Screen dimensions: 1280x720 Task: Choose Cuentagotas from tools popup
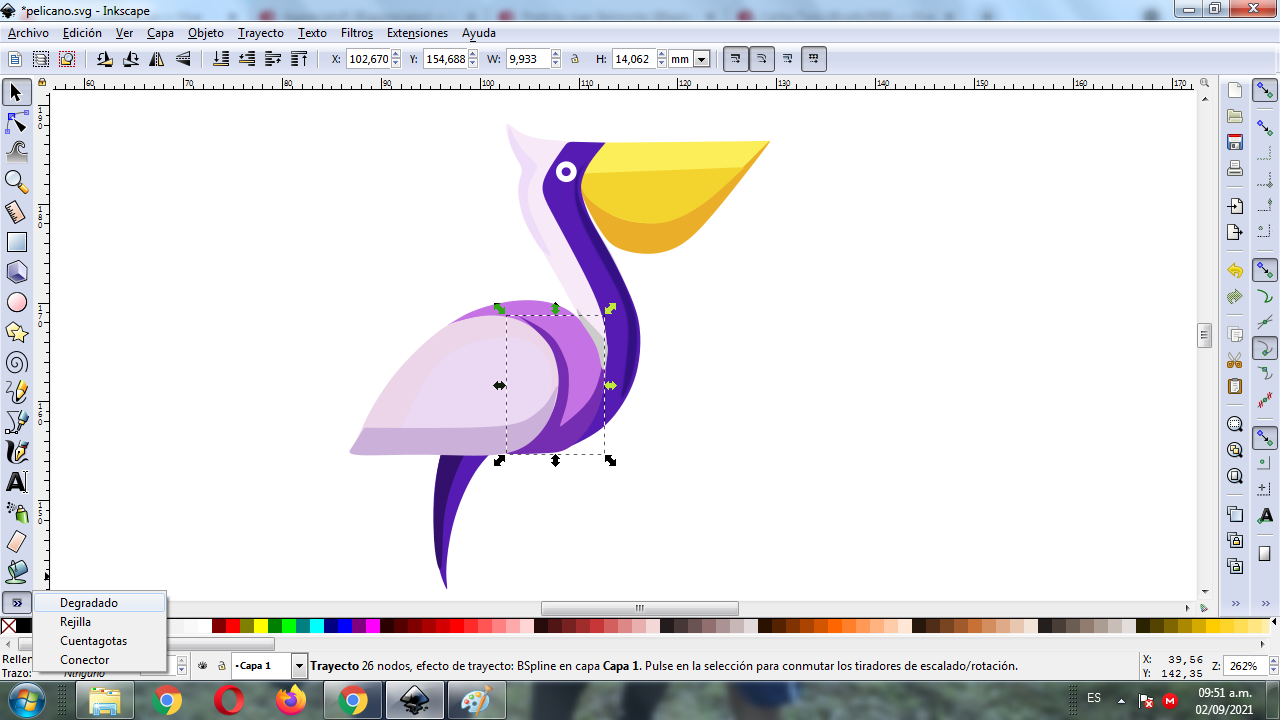pos(100,641)
